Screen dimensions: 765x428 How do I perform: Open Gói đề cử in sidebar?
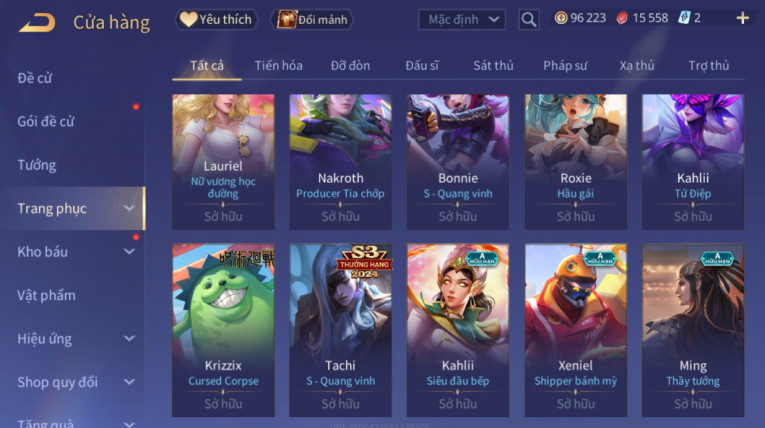[46, 122]
